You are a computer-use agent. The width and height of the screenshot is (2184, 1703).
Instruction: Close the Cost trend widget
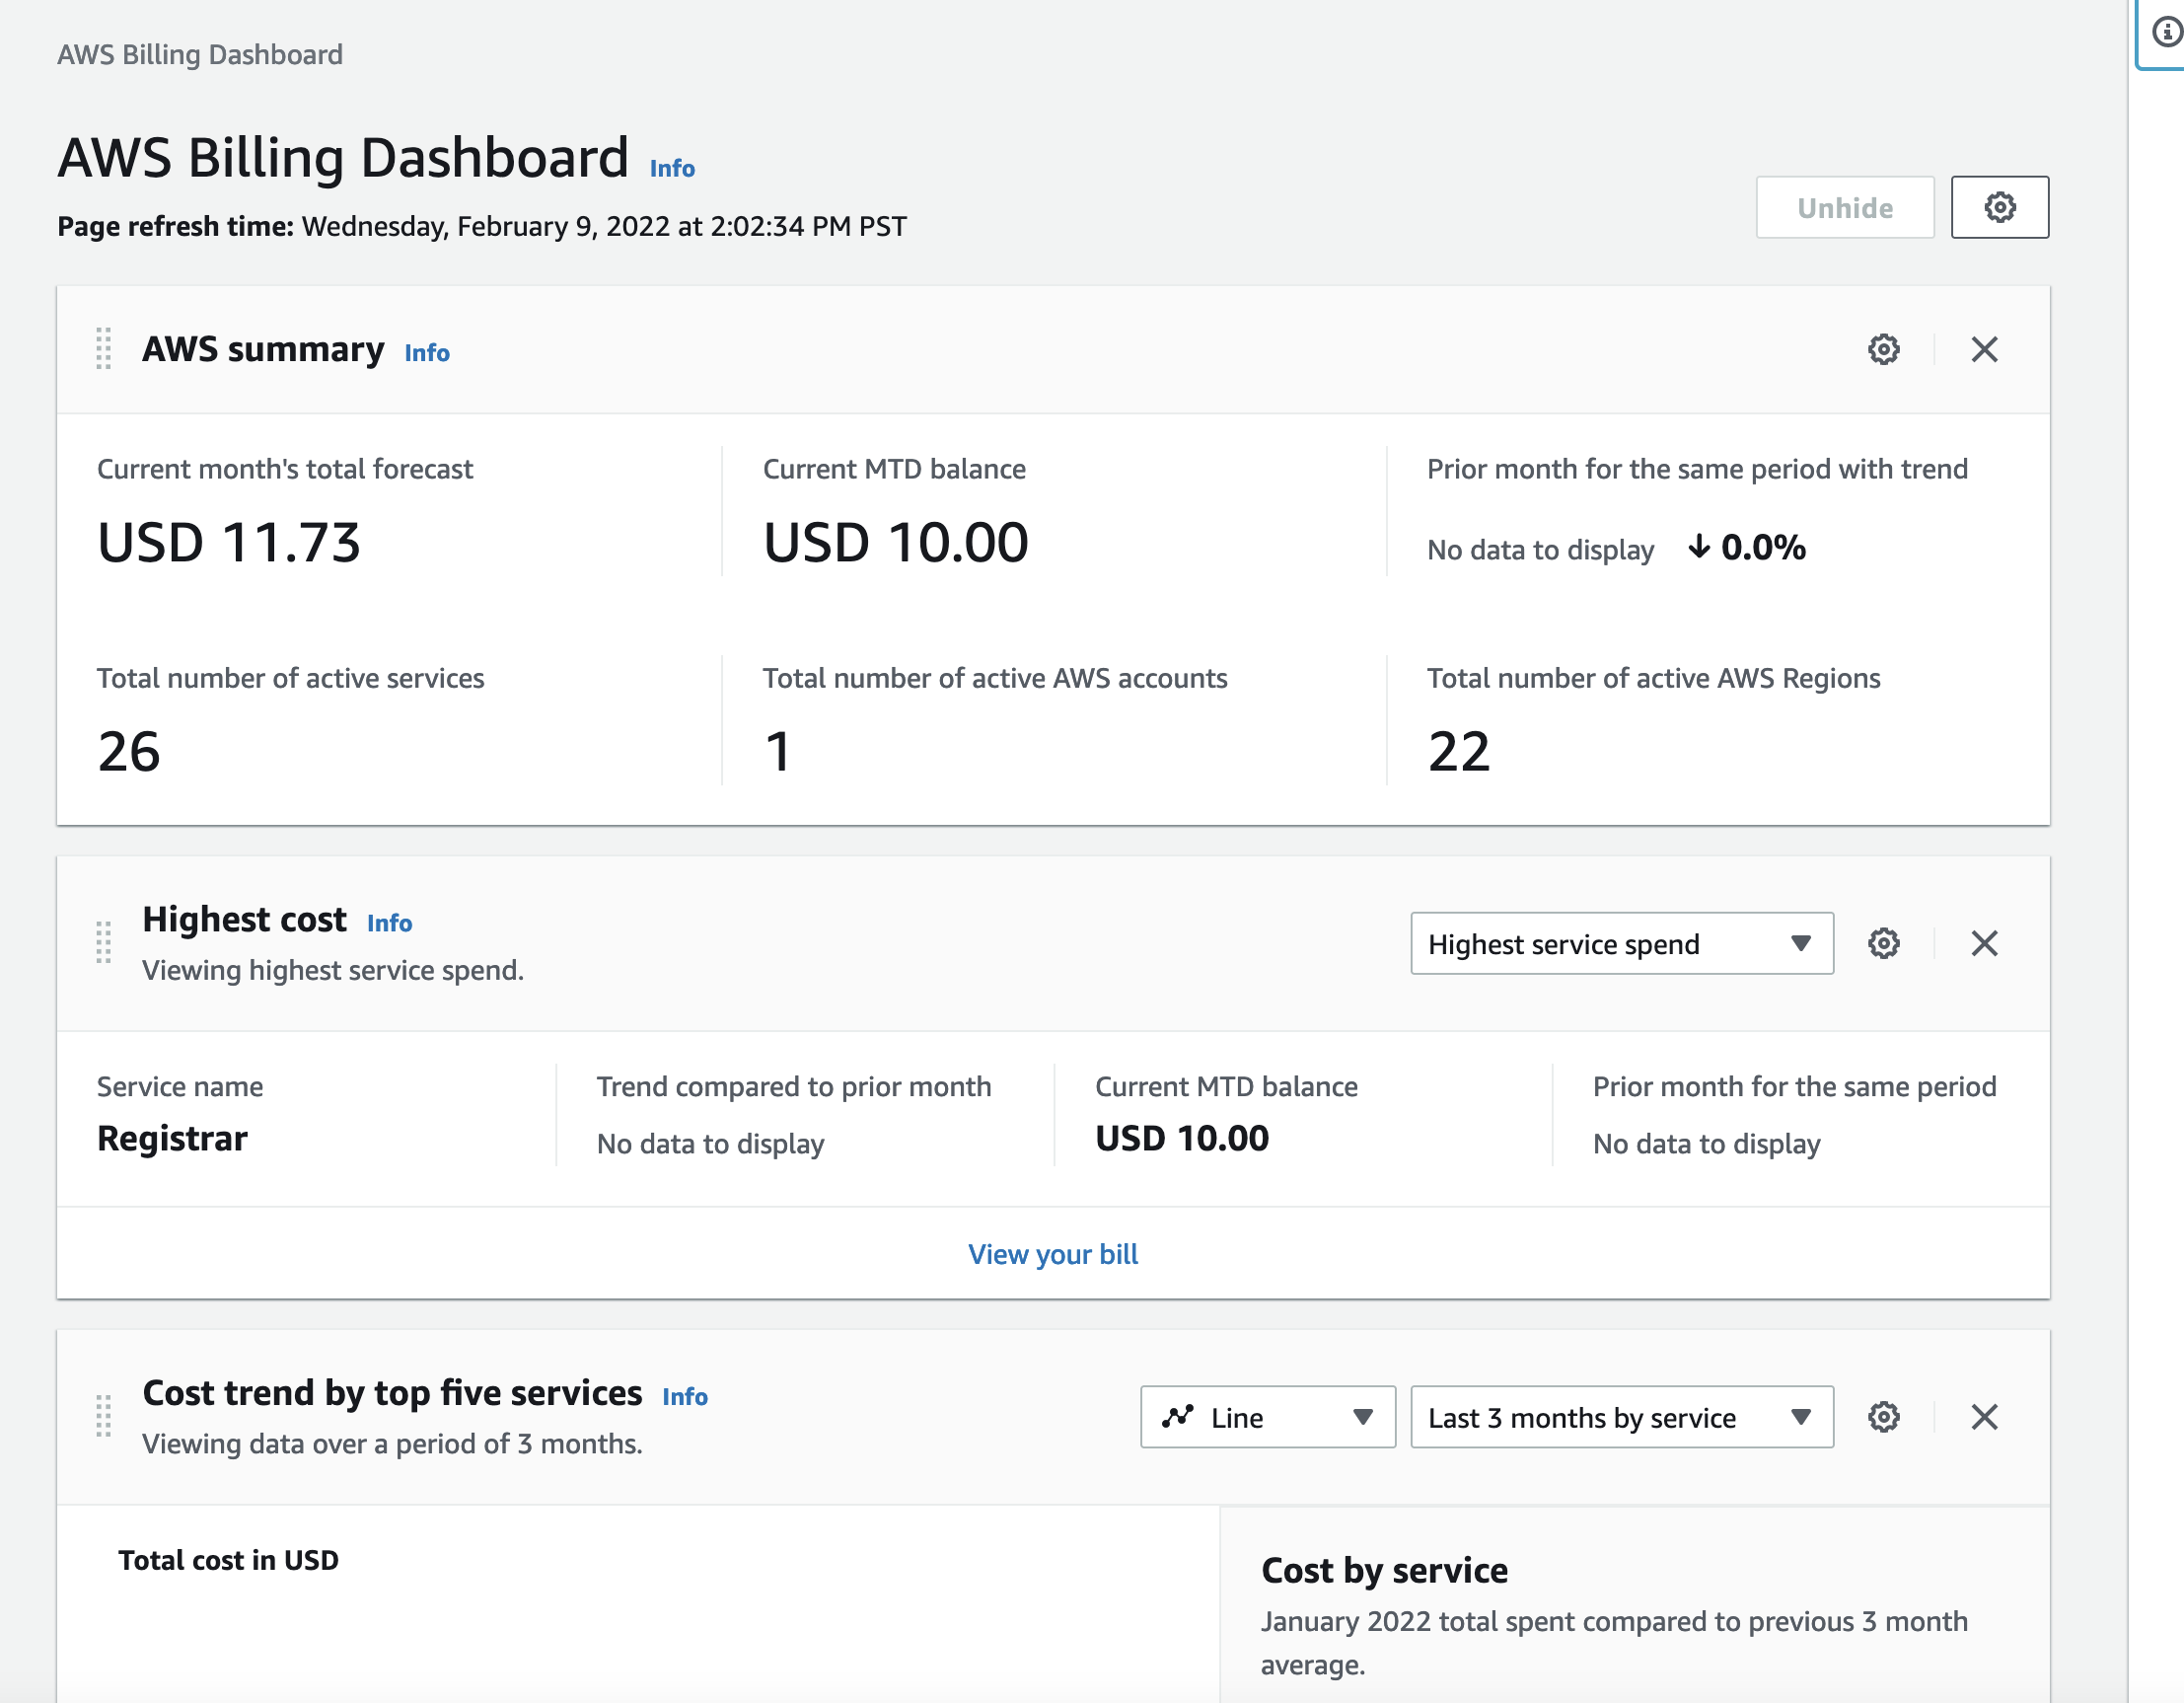tap(1984, 1417)
